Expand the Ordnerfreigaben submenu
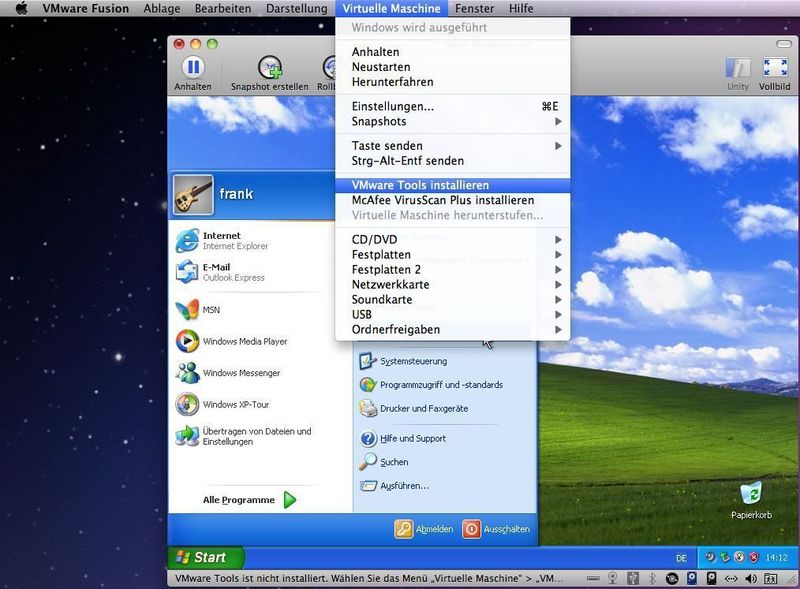Screen dimensions: 800x589 coord(452,330)
